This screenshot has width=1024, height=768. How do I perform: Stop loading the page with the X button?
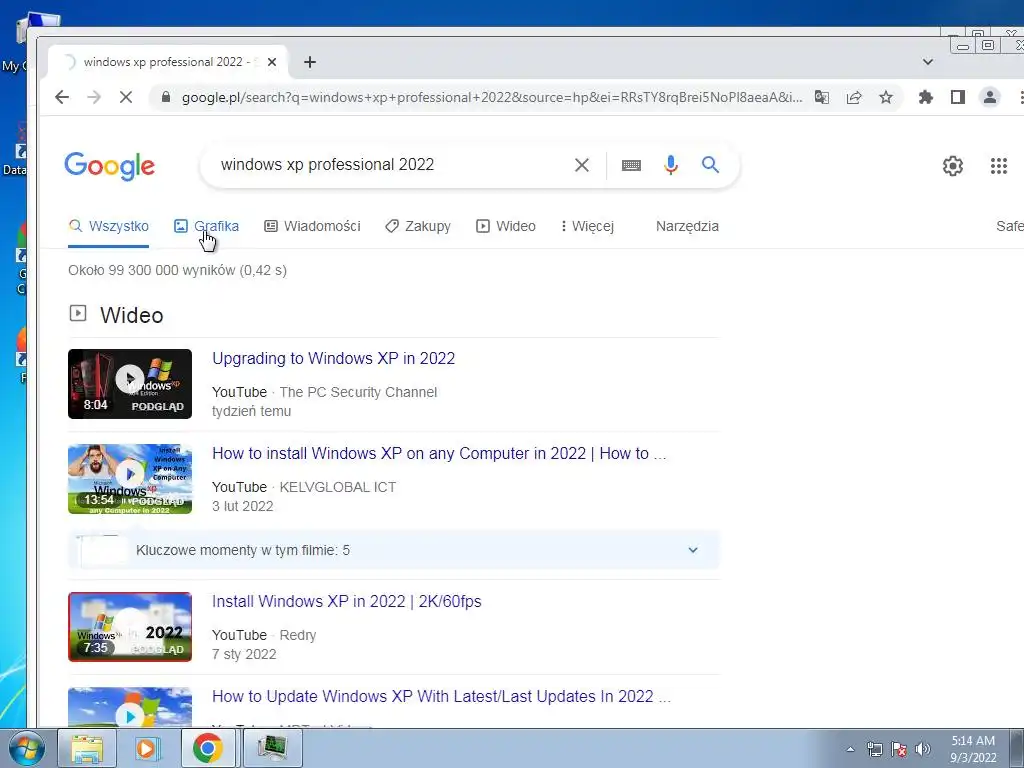pos(126,97)
